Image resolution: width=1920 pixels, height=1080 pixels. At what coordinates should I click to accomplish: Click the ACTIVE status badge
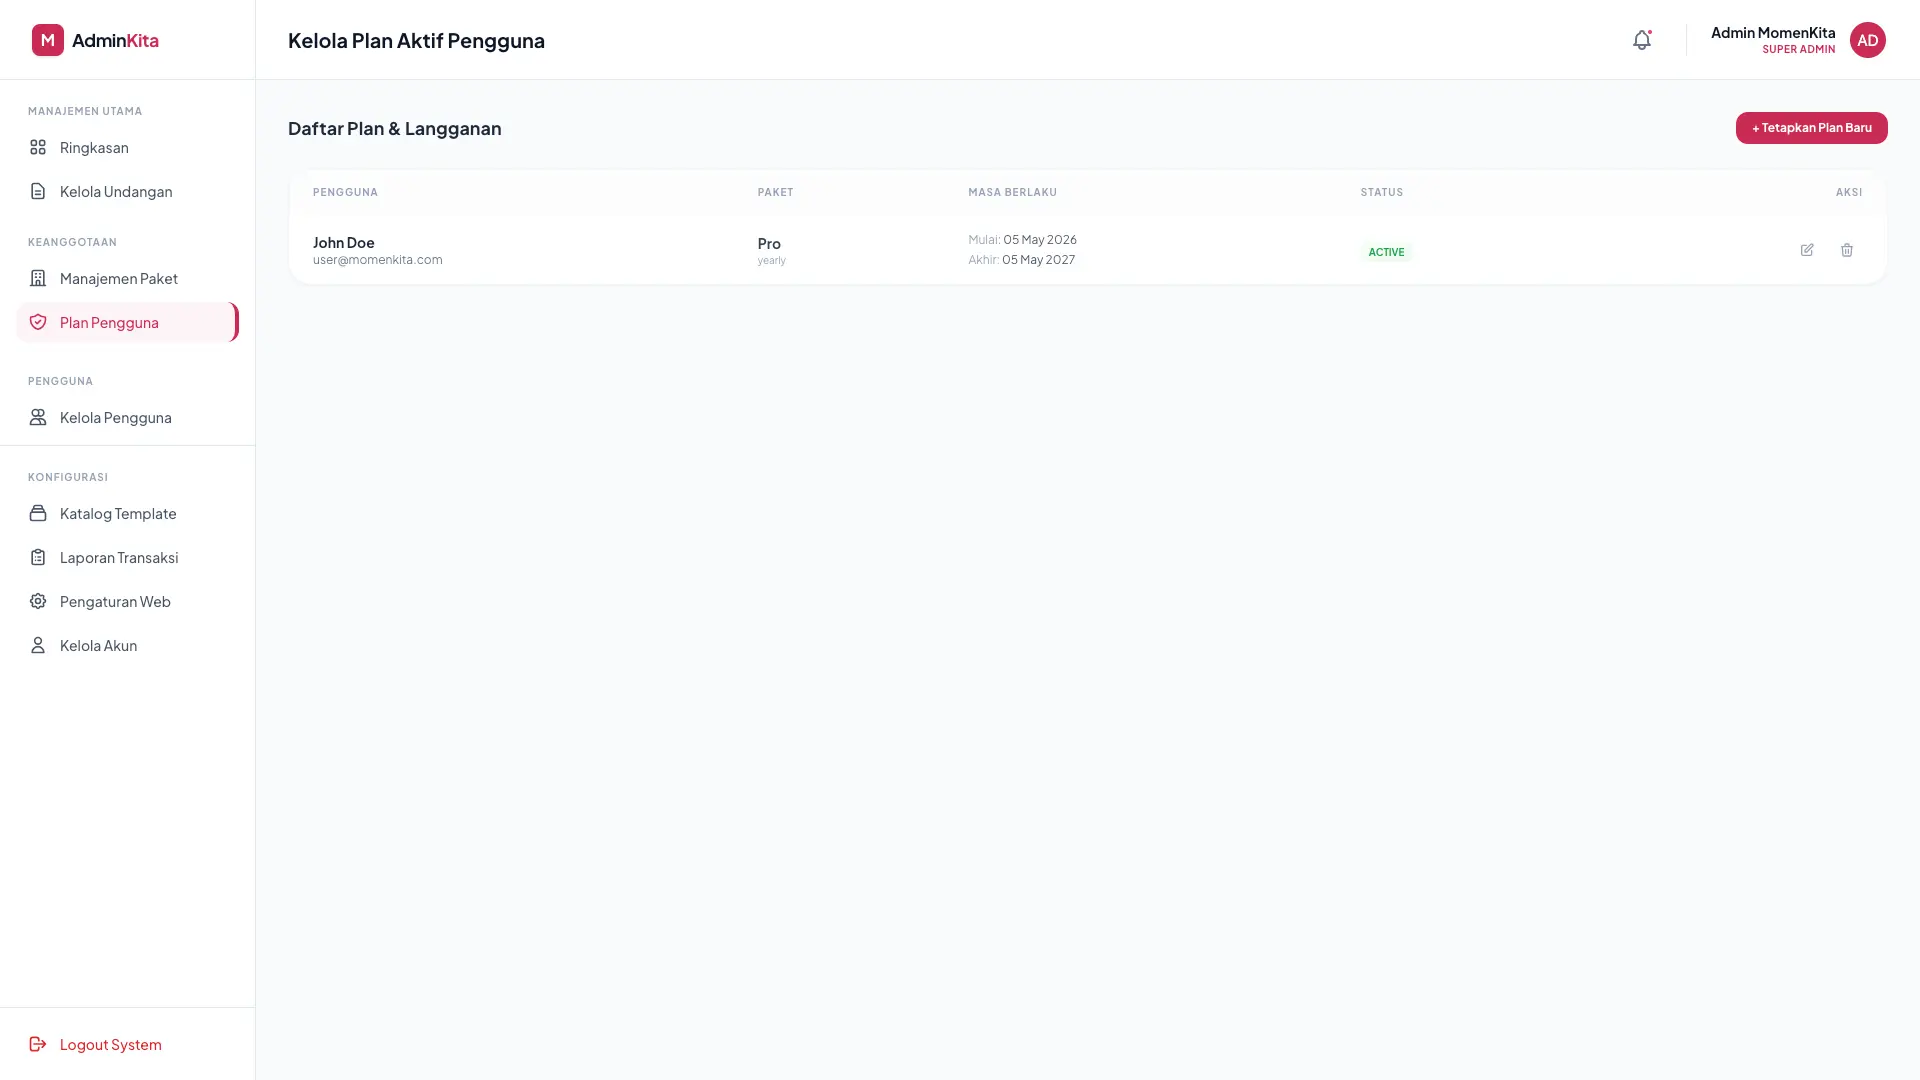coord(1386,252)
